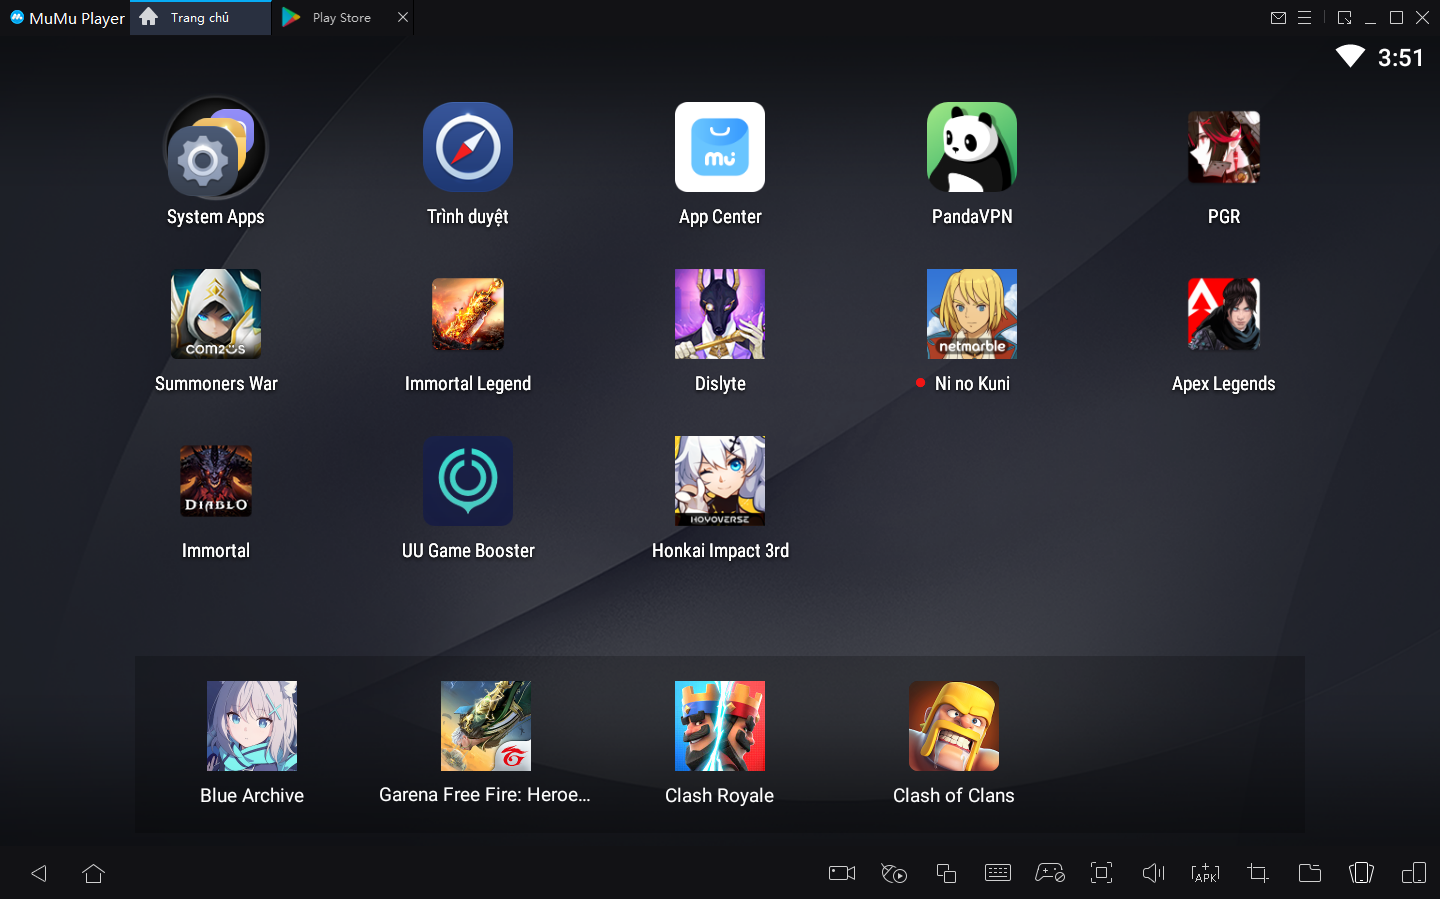Click the operation recorder mouse icon
1440x899 pixels.
[894, 873]
